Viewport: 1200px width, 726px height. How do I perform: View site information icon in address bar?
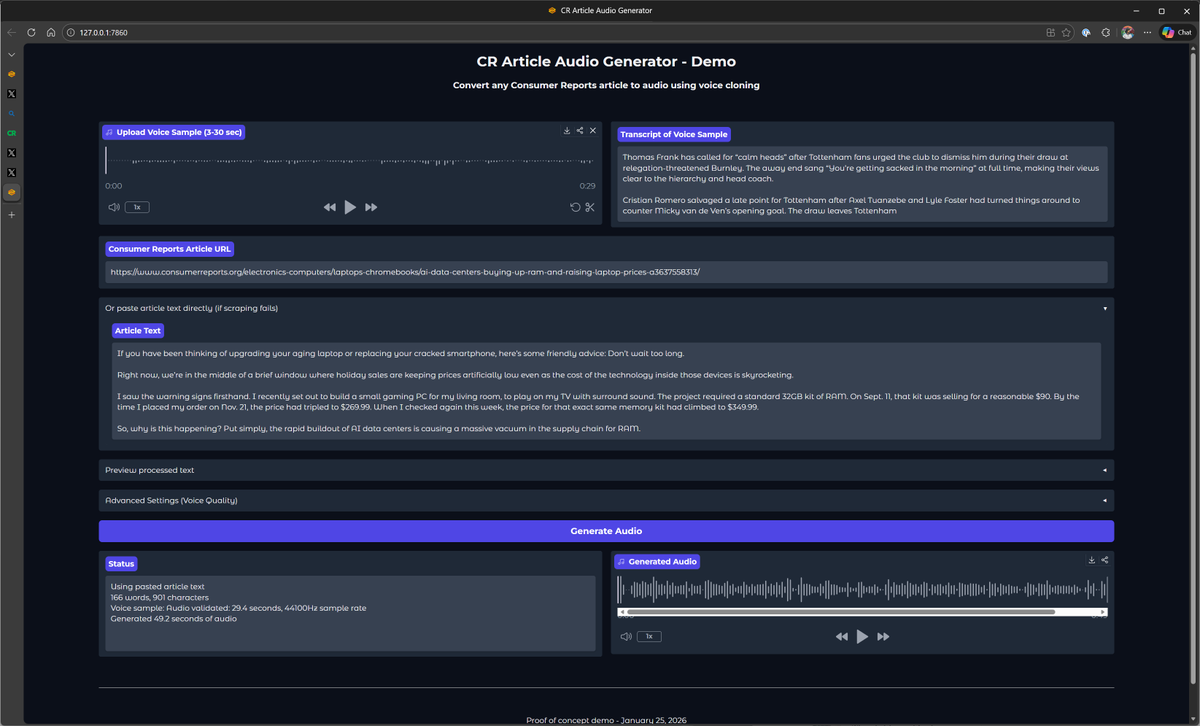click(x=71, y=32)
